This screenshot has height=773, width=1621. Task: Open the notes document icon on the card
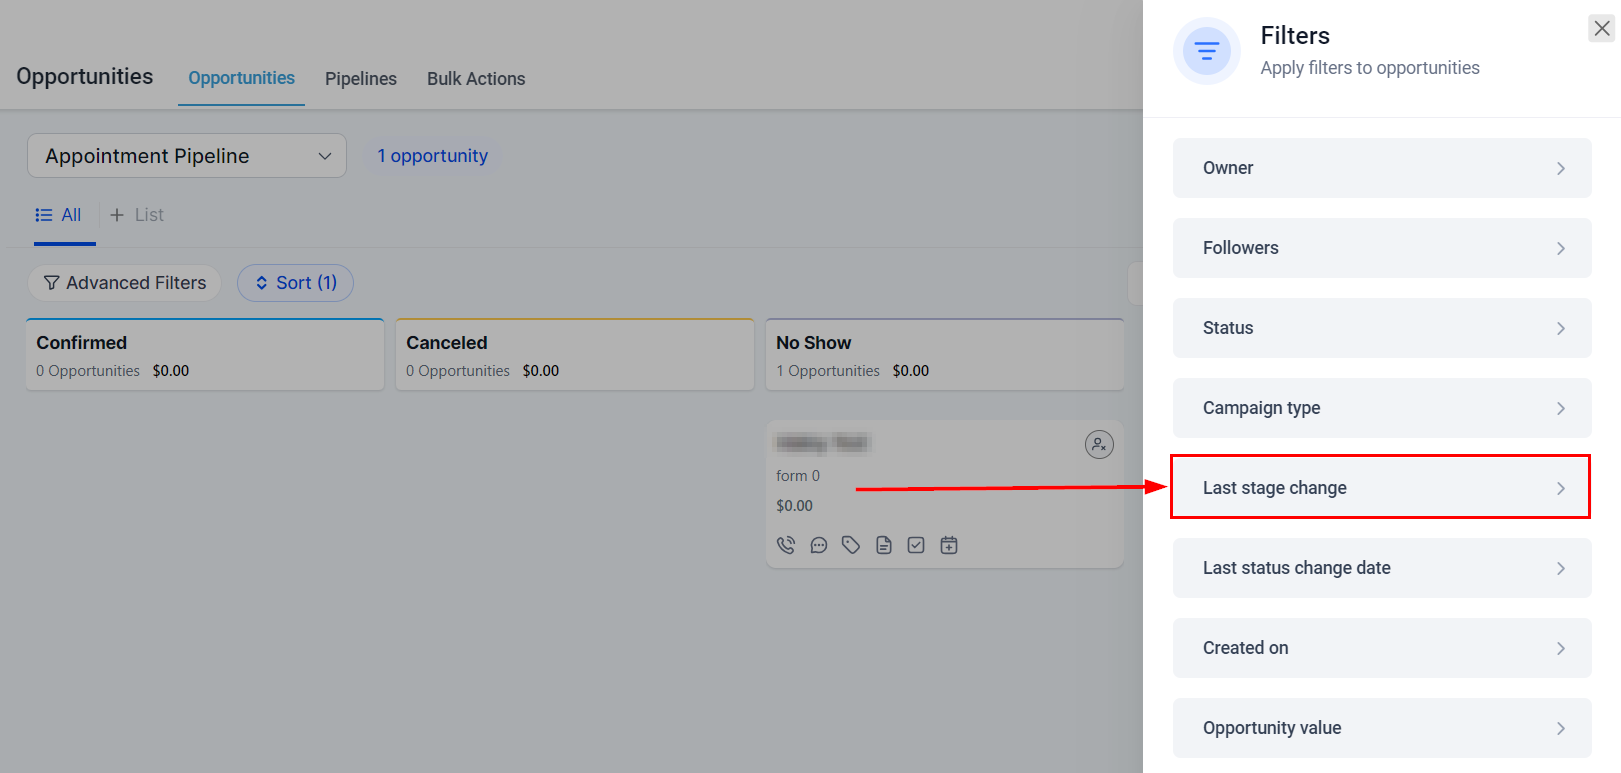tap(884, 545)
